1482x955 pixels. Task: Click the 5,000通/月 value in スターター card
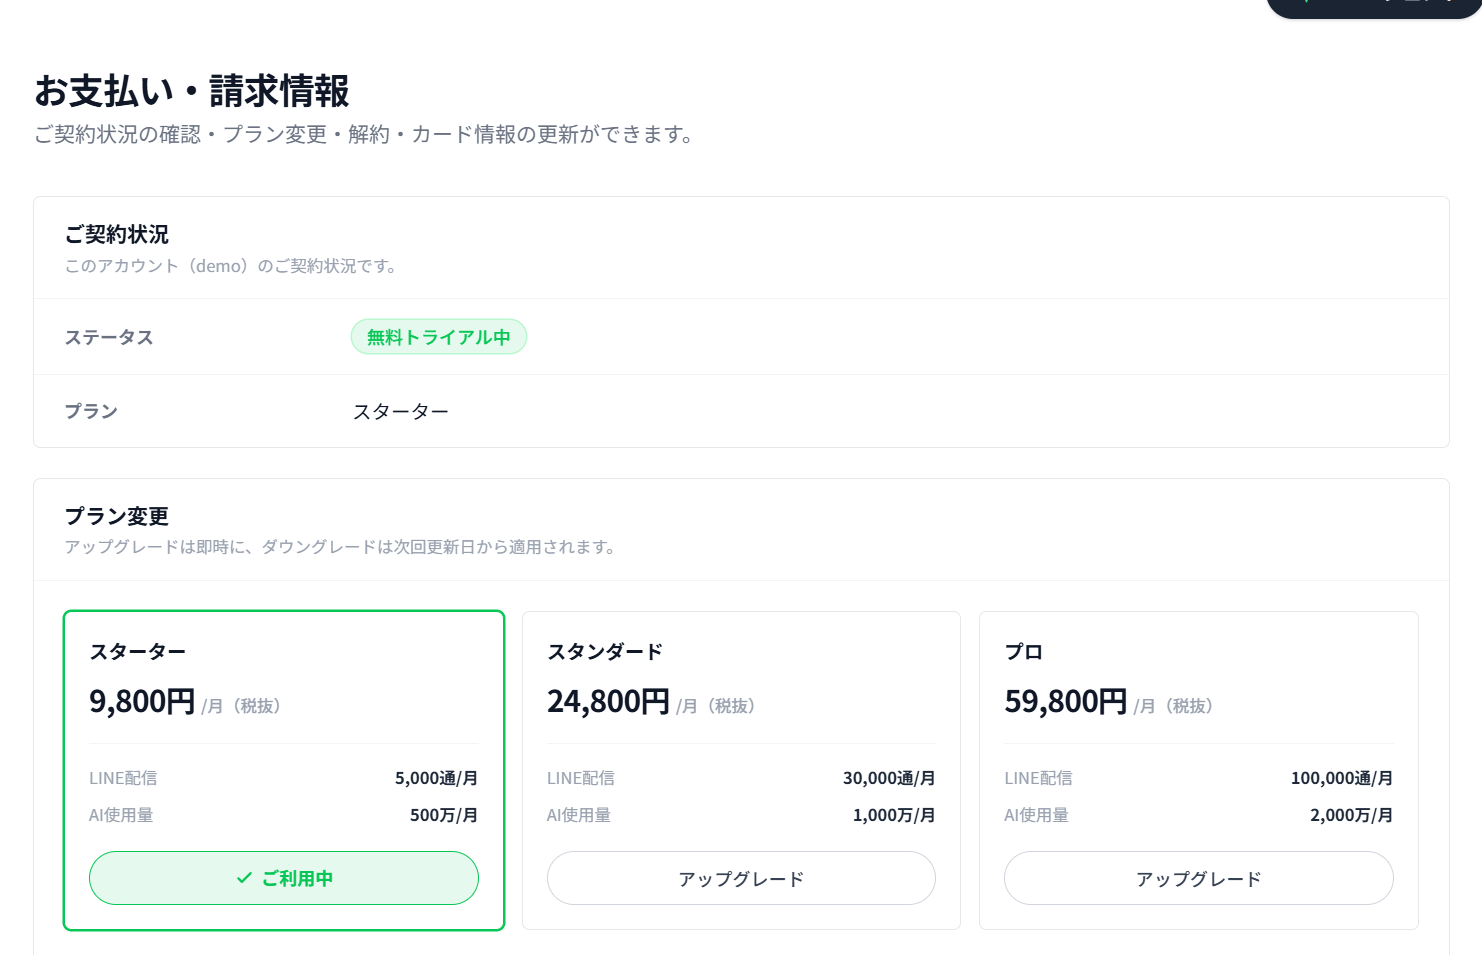[x=436, y=778]
